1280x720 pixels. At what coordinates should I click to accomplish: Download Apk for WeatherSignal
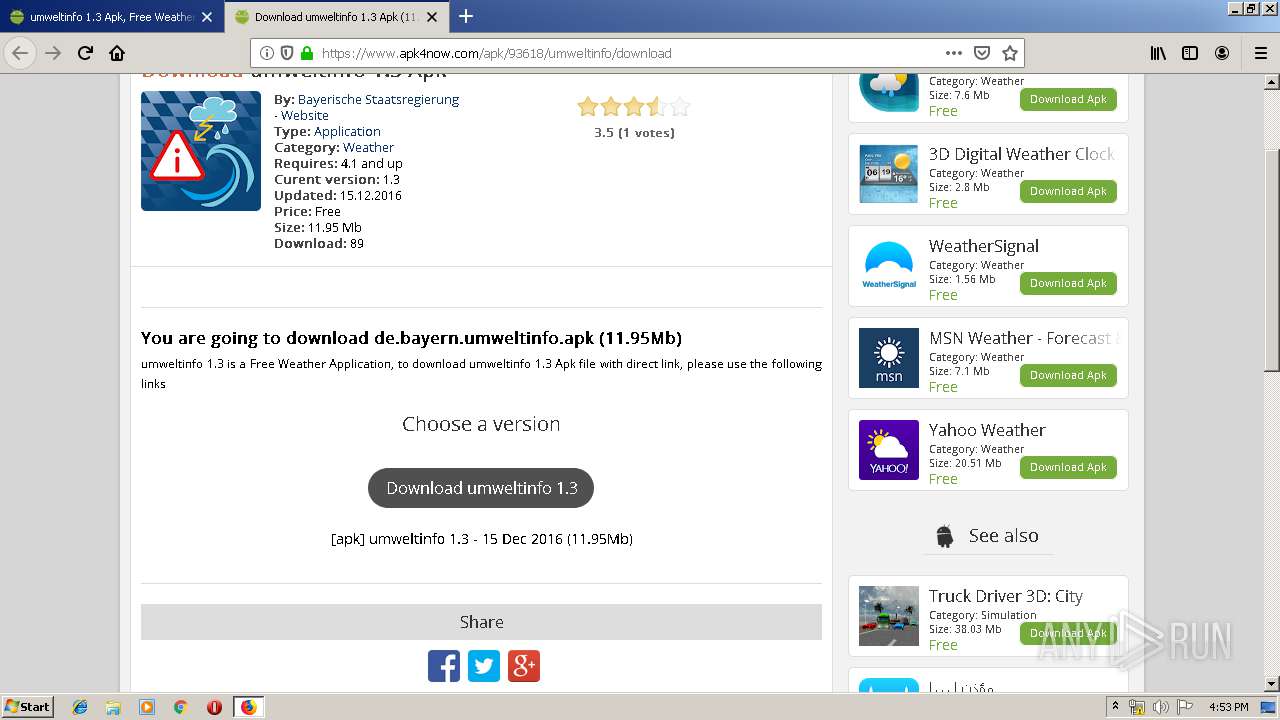pos(1068,283)
